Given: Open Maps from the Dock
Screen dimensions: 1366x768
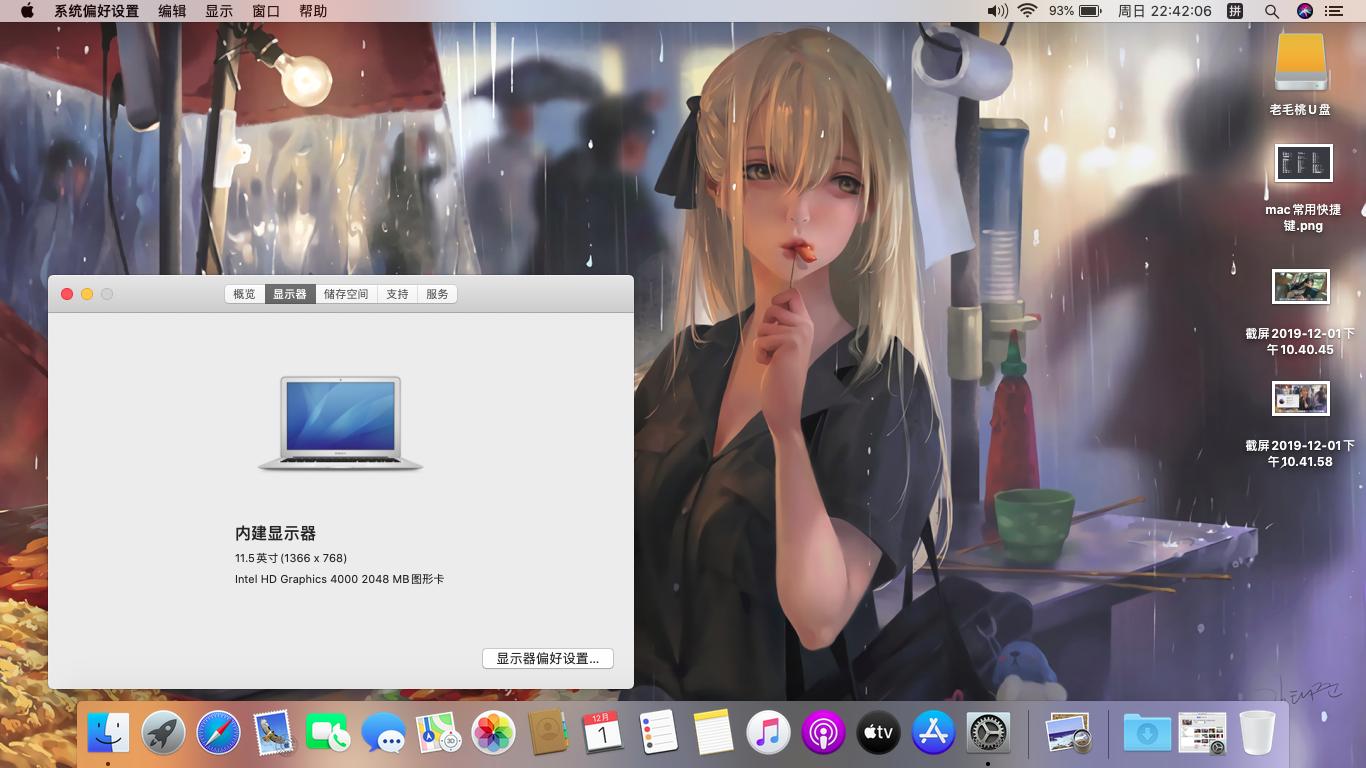Looking at the screenshot, I should click(438, 733).
